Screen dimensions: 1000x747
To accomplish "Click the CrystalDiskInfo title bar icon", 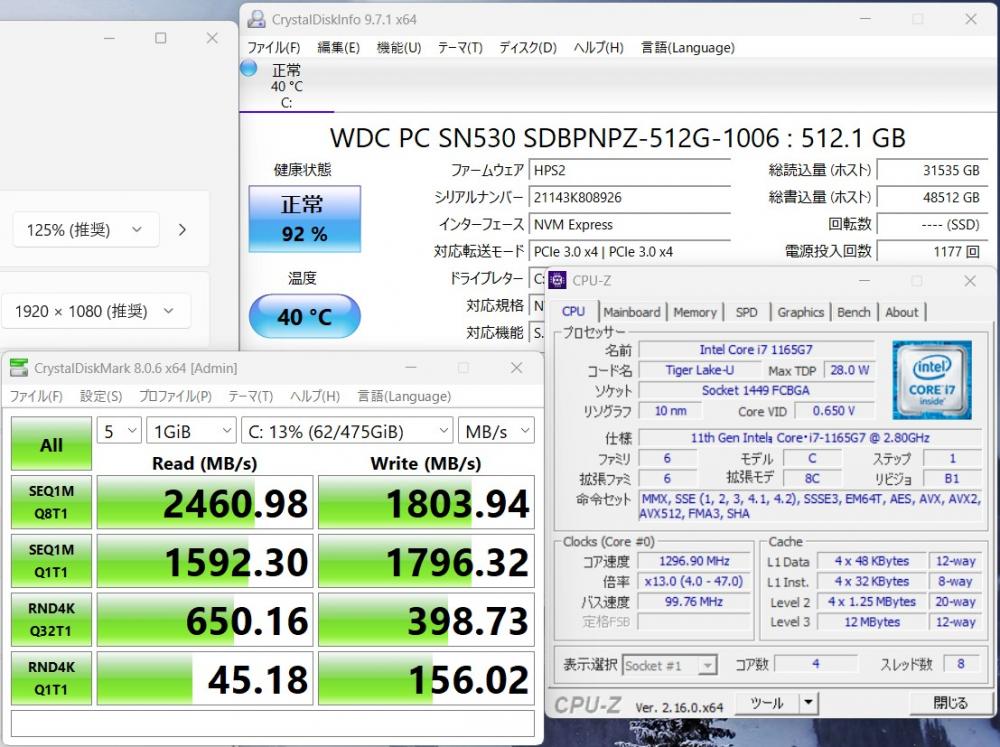I will [x=256, y=19].
